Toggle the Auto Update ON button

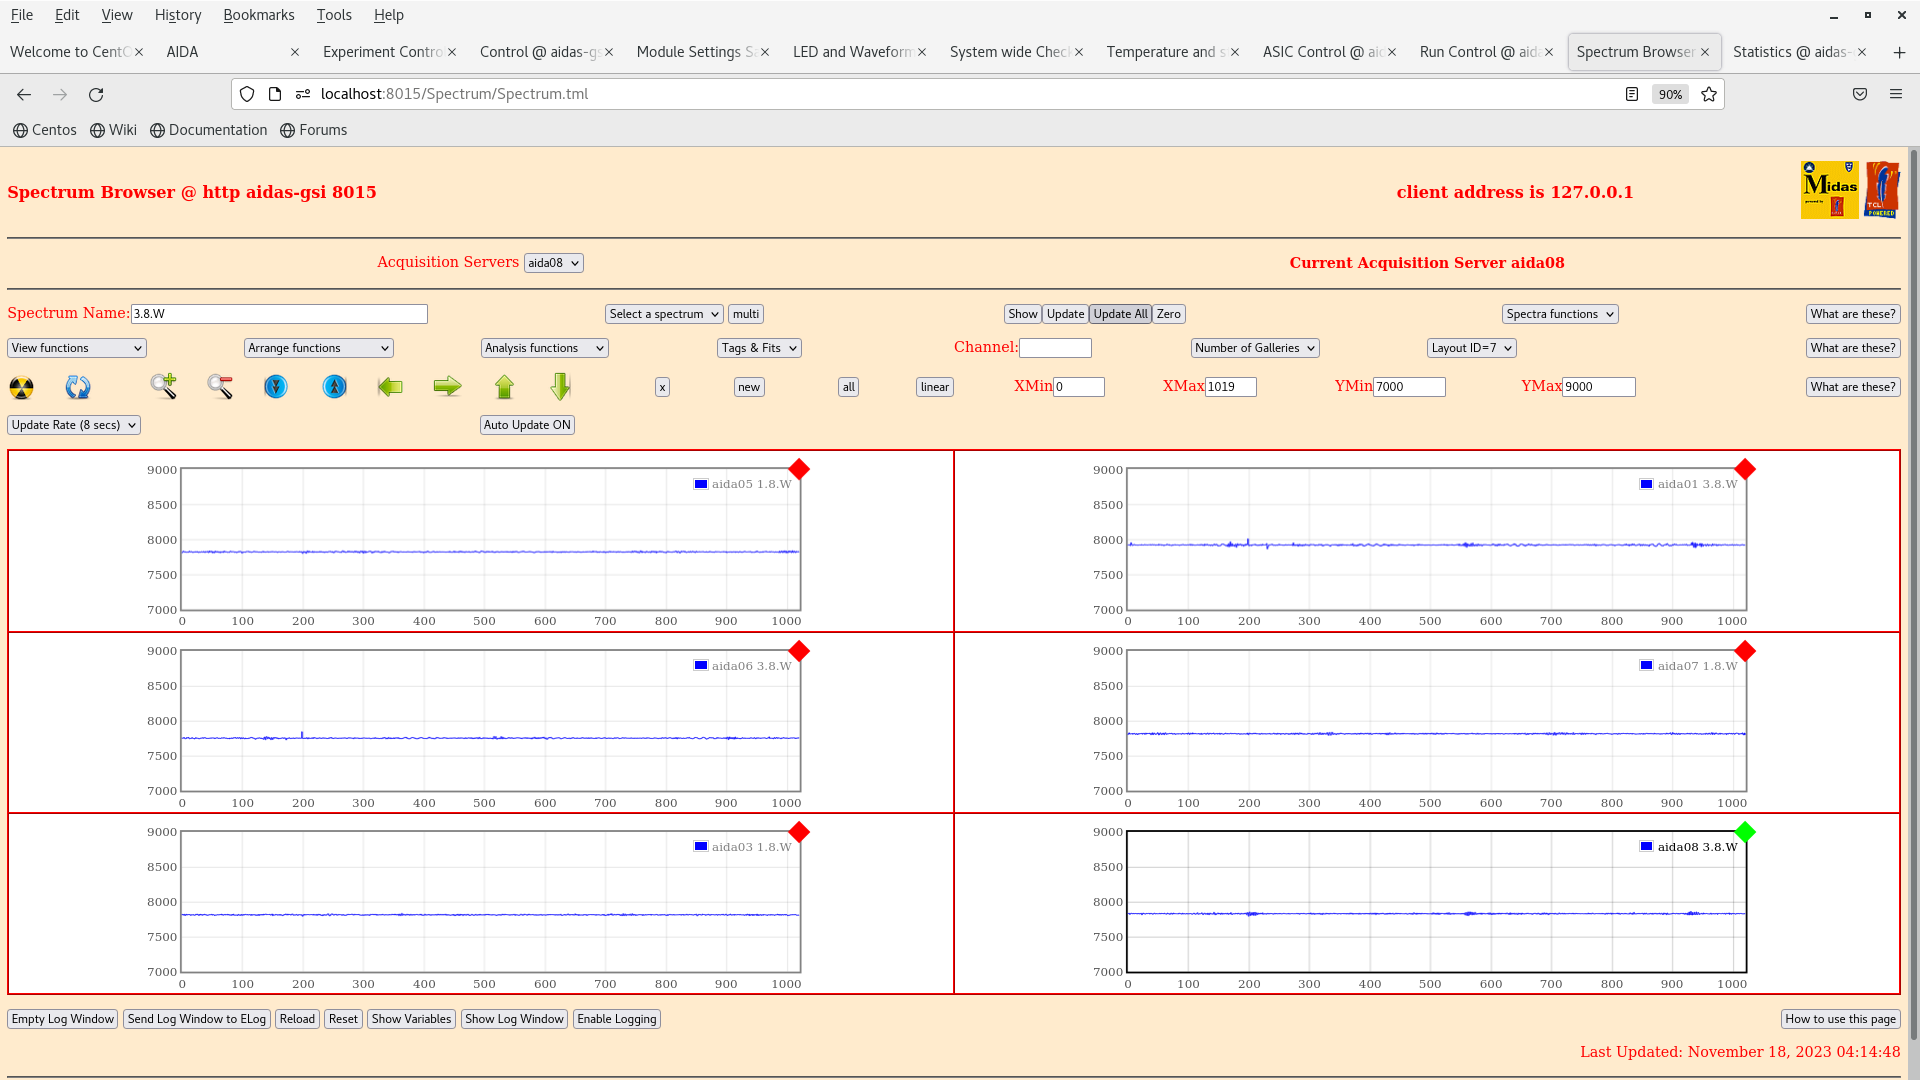click(527, 425)
